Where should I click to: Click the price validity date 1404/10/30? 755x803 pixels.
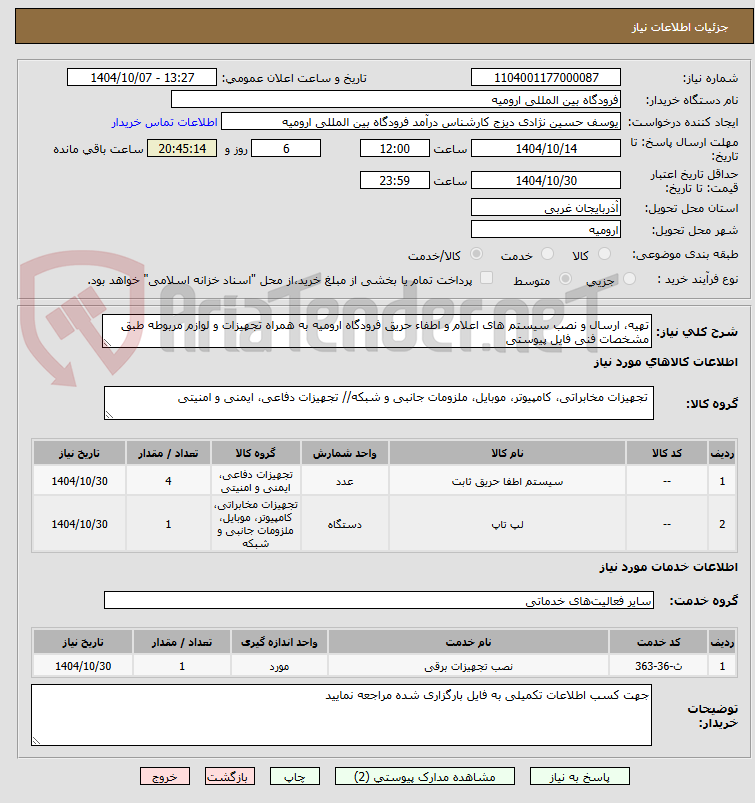pyautogui.click(x=546, y=180)
